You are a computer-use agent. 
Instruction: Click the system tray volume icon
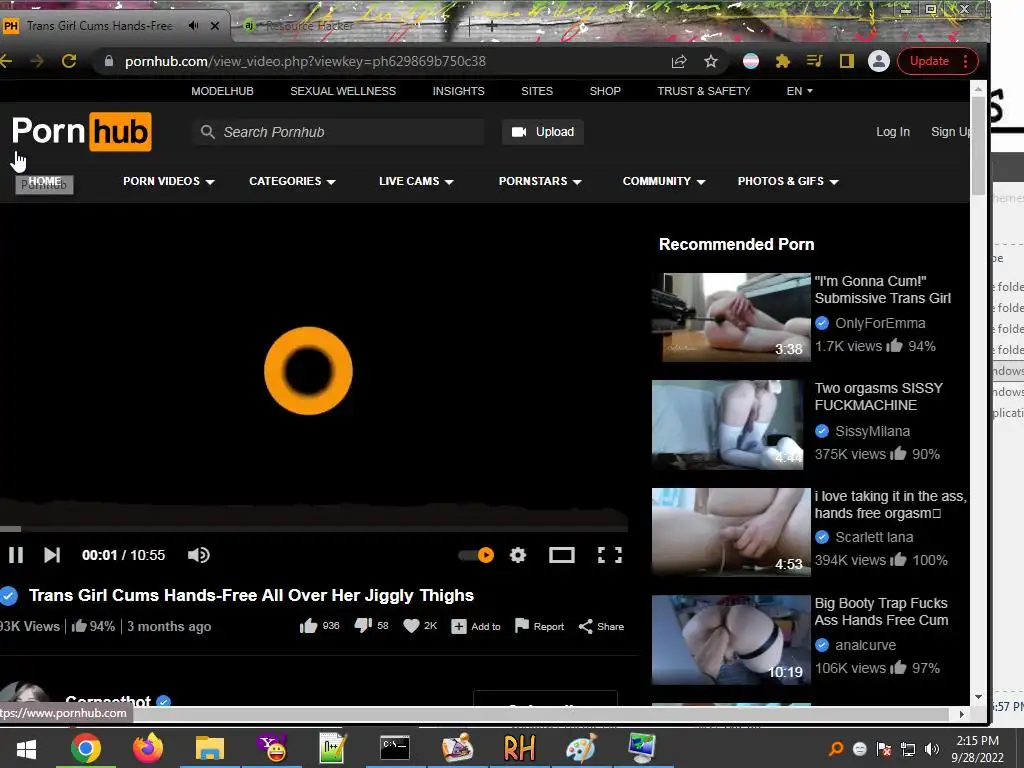click(x=932, y=749)
